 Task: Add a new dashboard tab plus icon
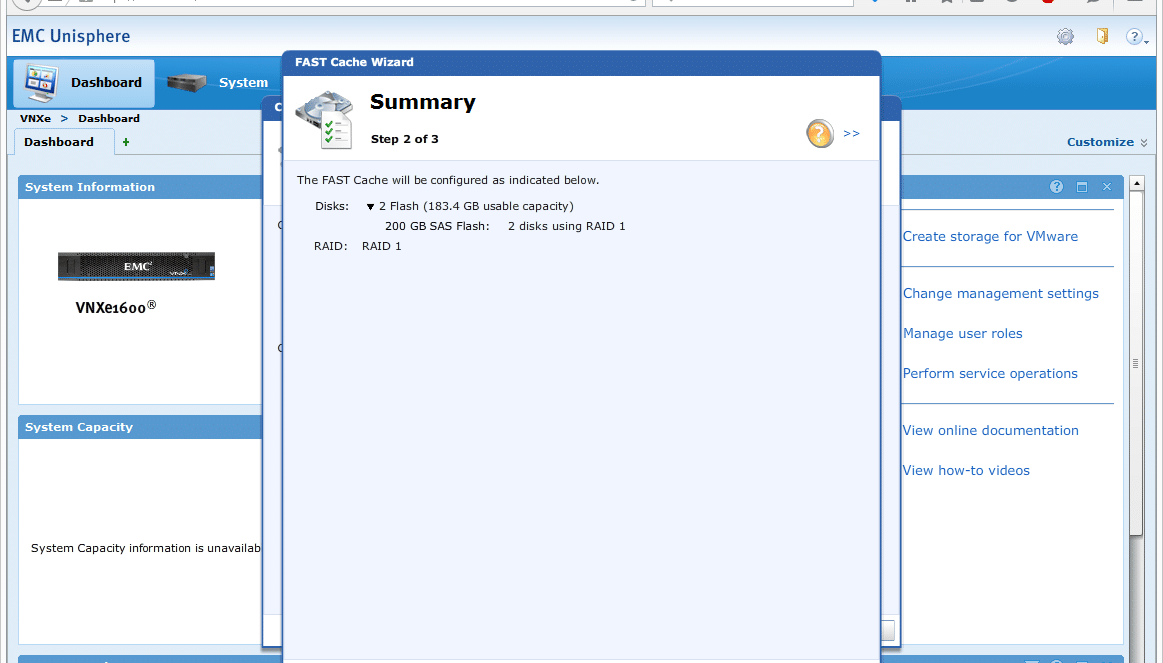pyautogui.click(x=126, y=142)
